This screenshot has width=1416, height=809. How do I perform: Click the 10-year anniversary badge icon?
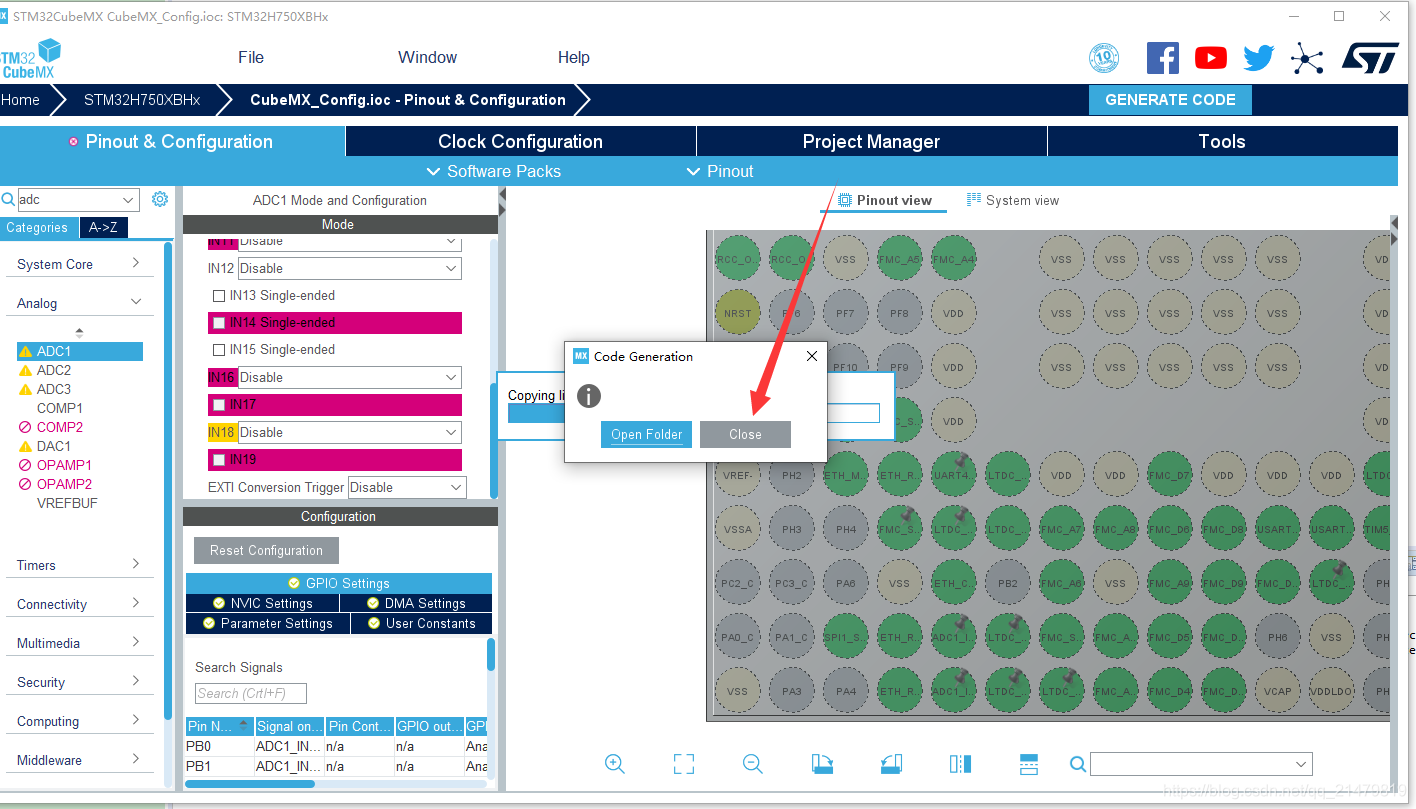click(x=1104, y=58)
